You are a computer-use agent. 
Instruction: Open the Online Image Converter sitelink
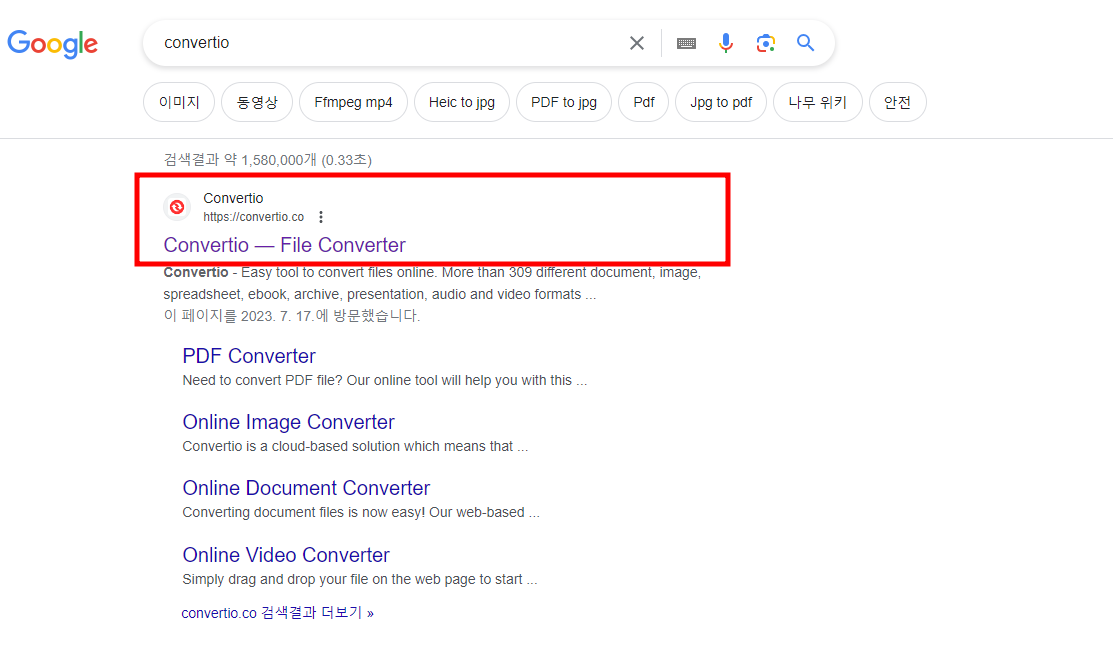point(288,422)
